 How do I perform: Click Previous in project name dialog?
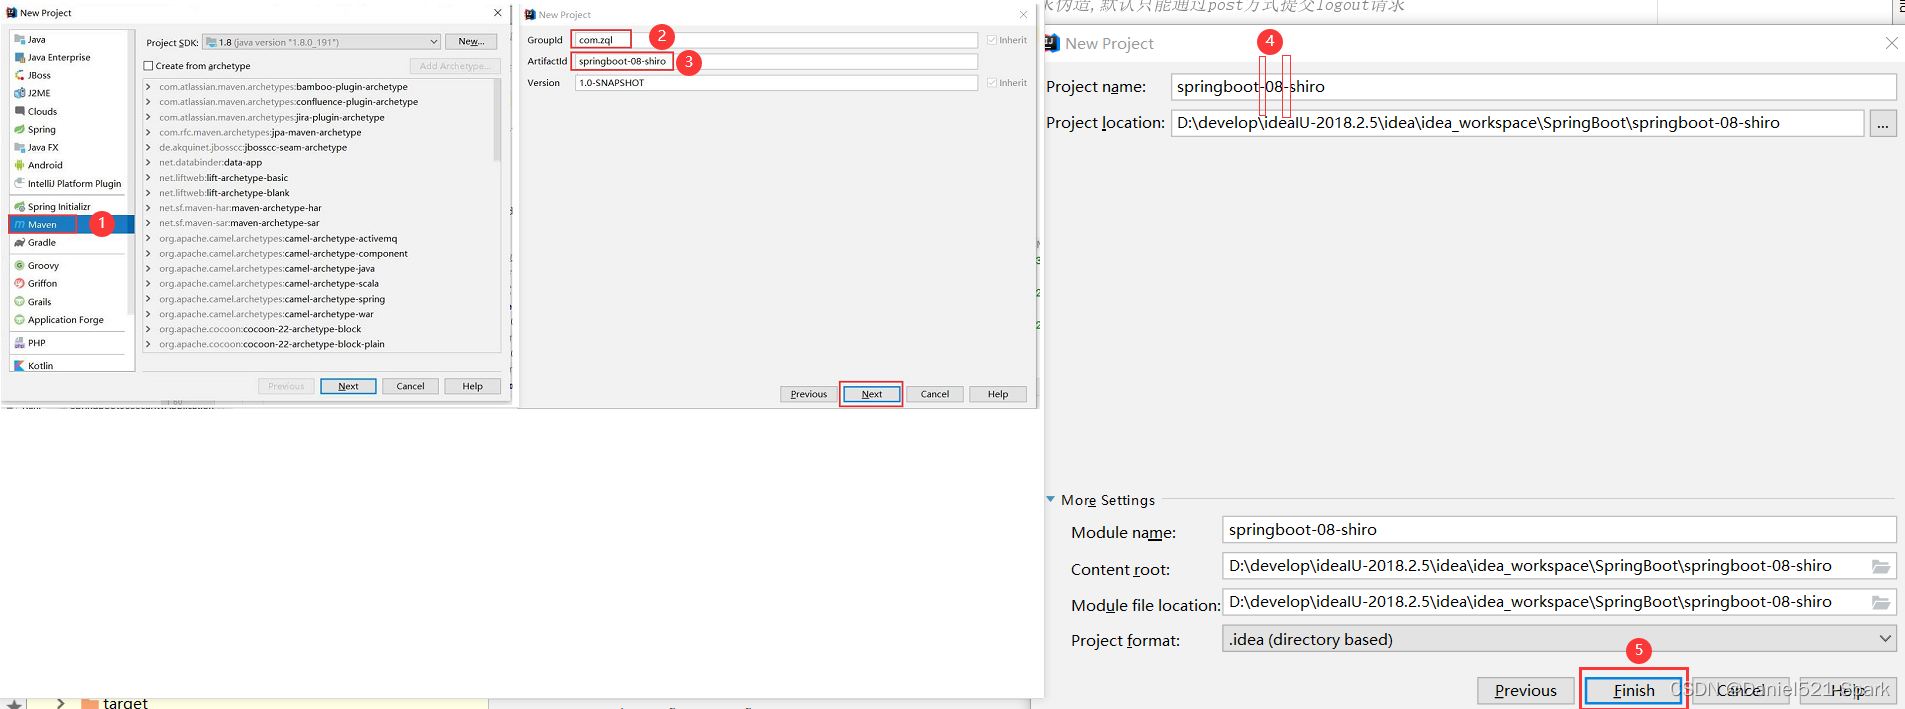(1526, 691)
